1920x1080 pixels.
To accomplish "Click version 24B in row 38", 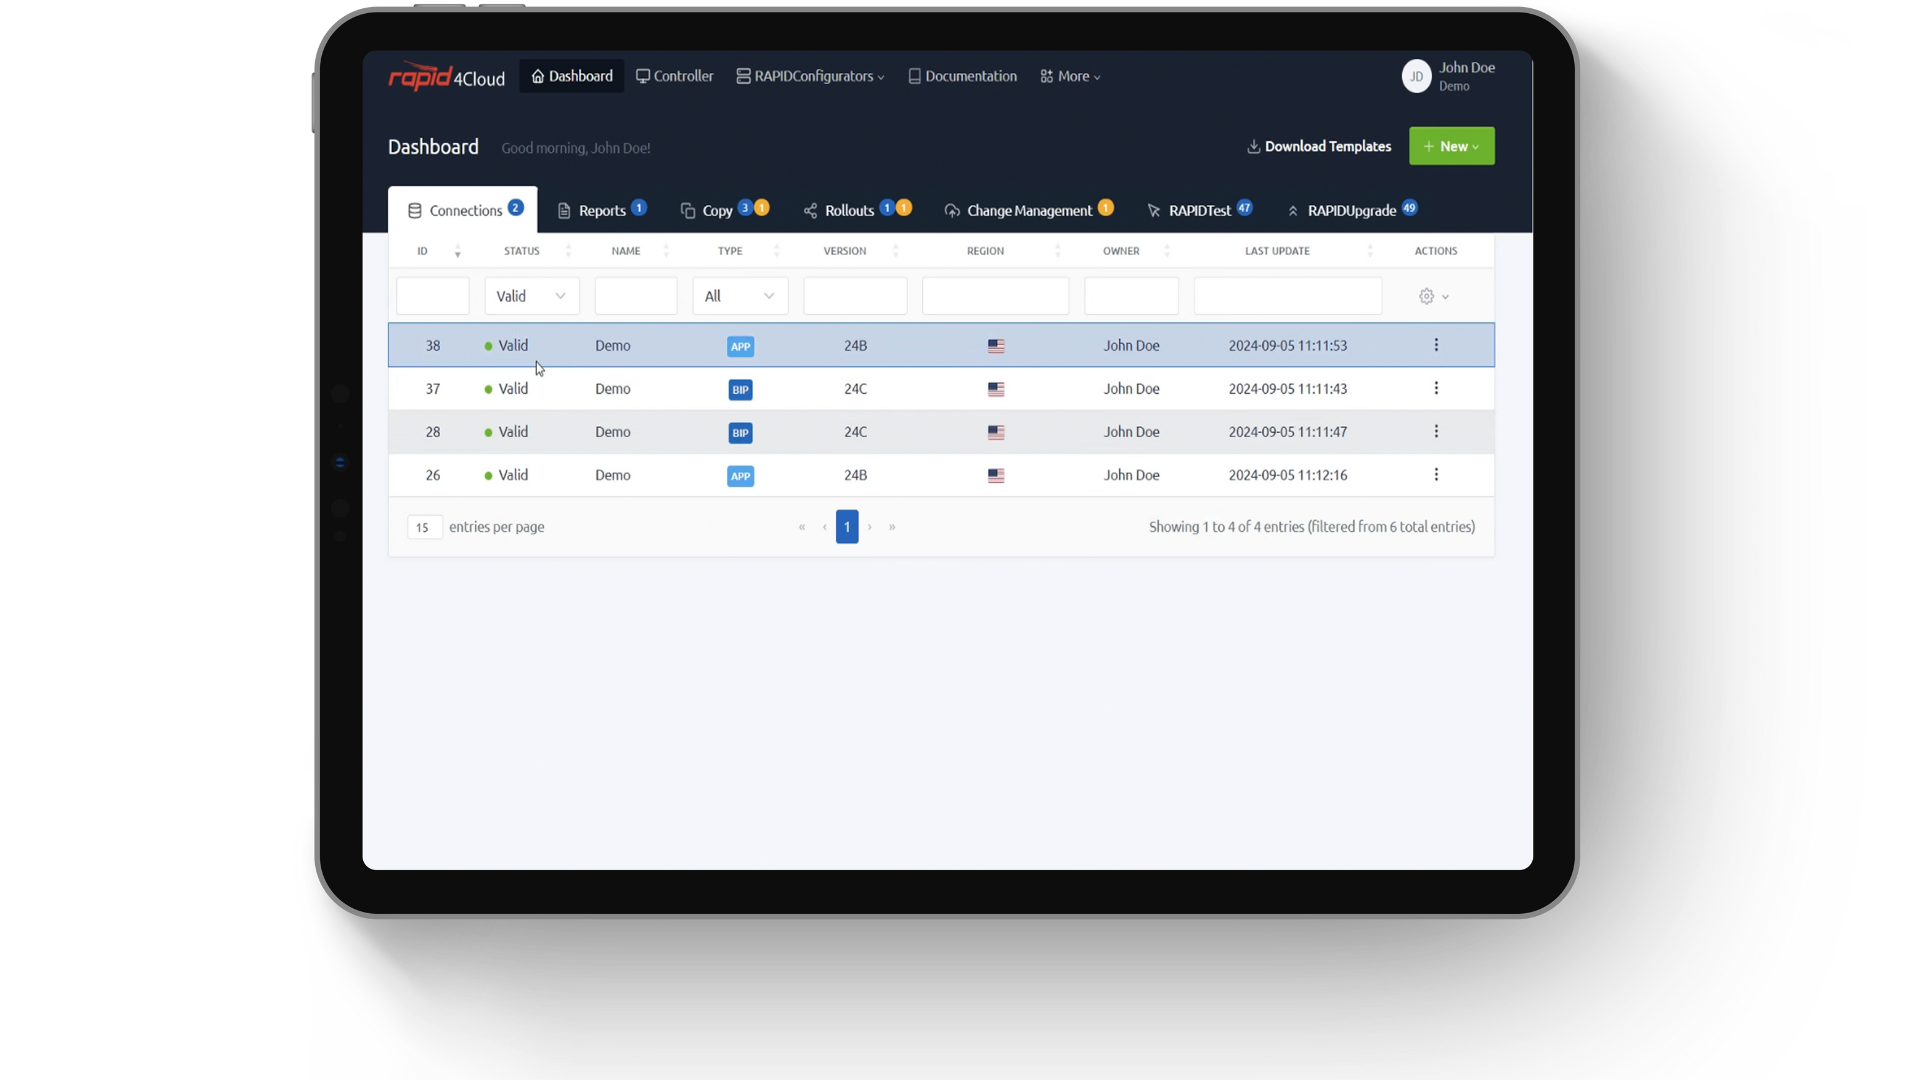I will click(855, 345).
